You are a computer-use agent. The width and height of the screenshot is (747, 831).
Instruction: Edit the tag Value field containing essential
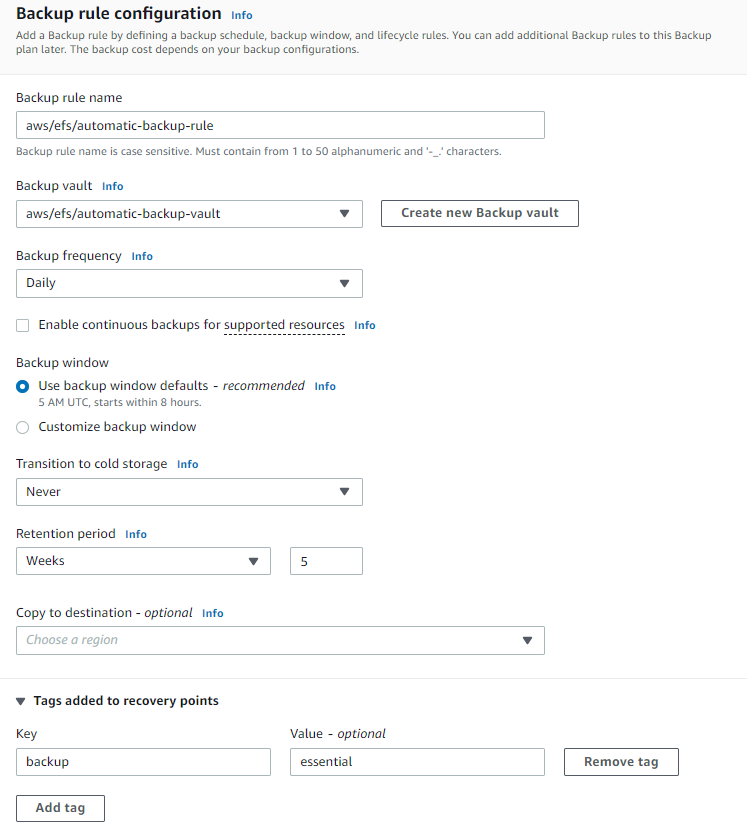click(x=417, y=761)
